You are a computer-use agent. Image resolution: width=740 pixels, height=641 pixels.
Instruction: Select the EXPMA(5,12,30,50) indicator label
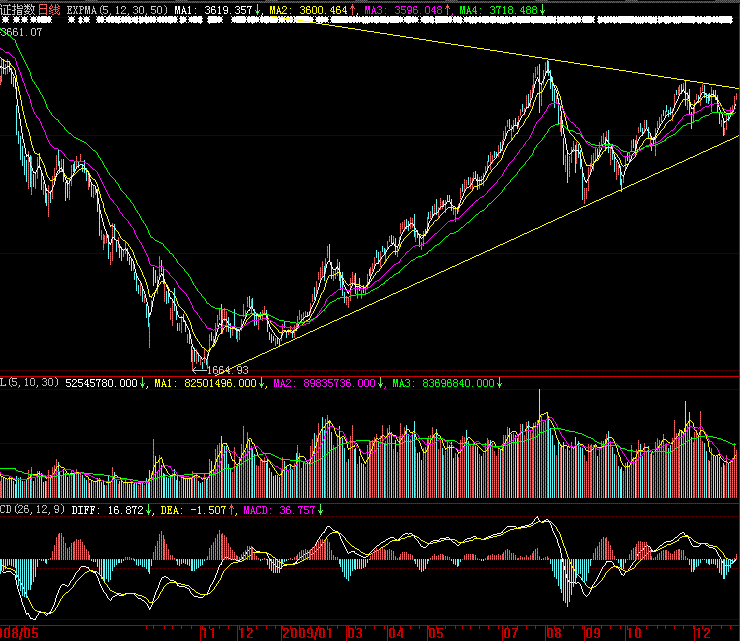point(117,10)
